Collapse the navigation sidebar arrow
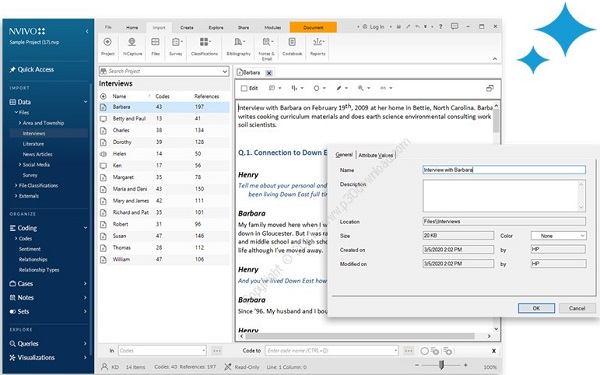 click(87, 31)
